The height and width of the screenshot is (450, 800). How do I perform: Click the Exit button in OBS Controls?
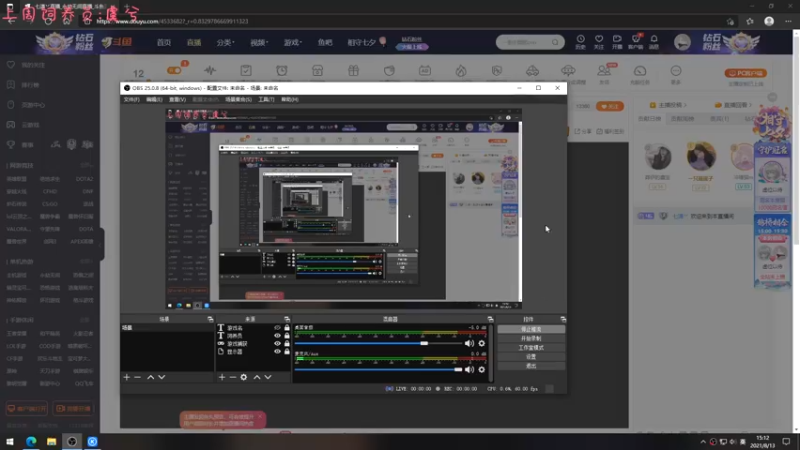(531, 366)
